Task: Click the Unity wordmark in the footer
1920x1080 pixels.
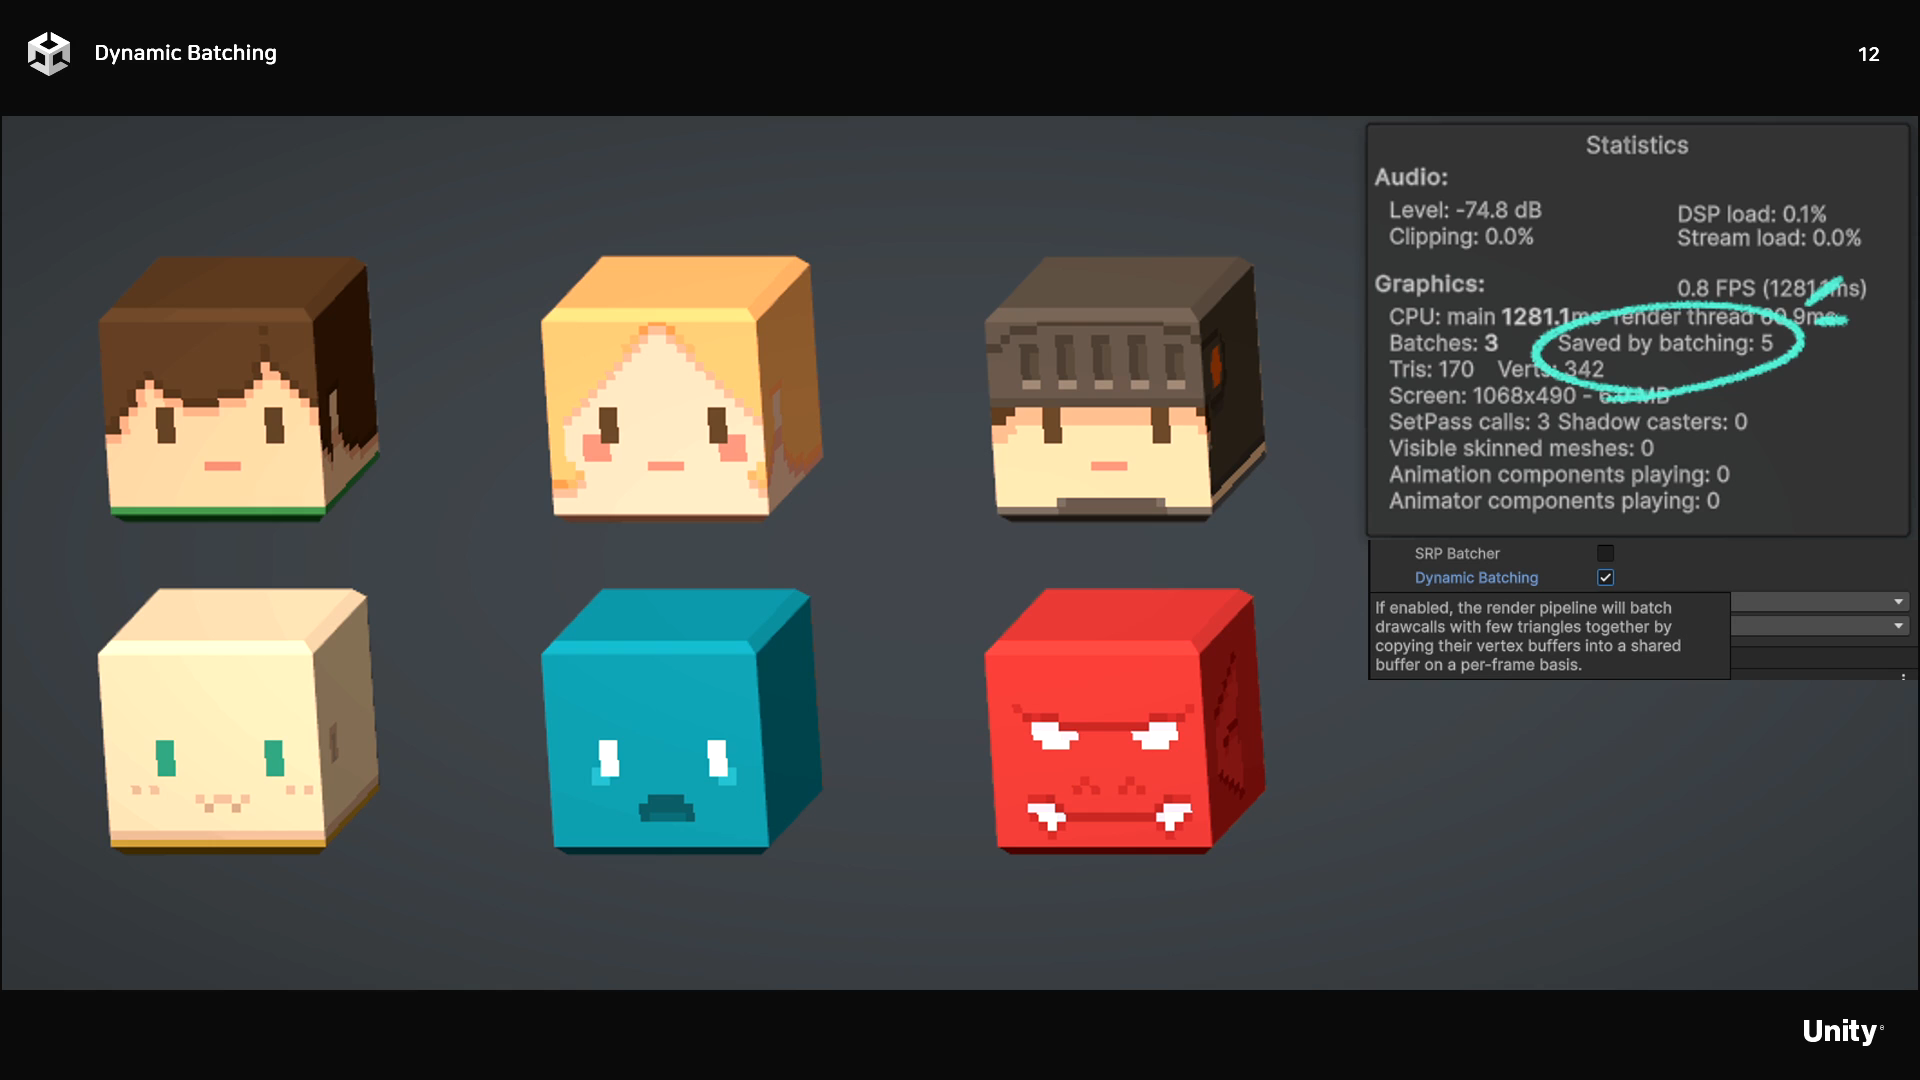Action: pos(1841,1031)
